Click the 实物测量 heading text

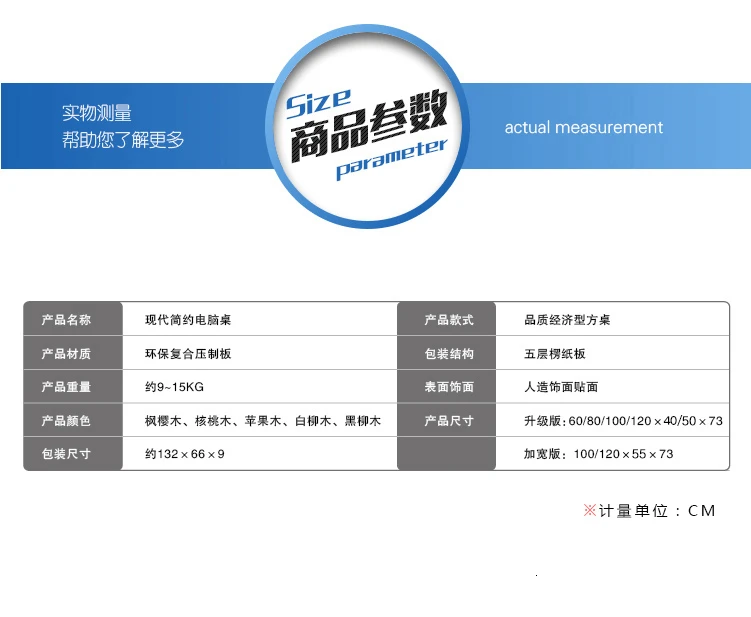click(97, 113)
